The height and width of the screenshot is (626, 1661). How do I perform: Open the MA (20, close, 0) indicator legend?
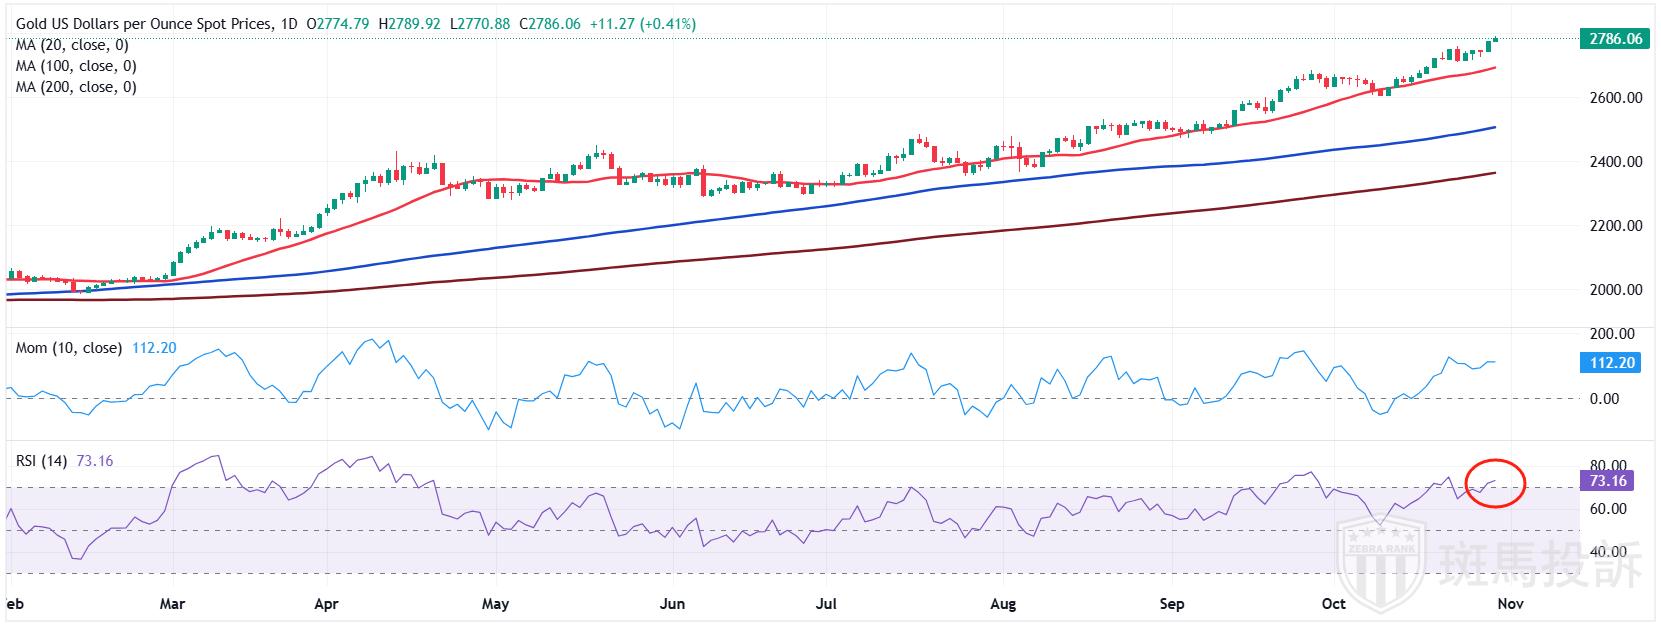72,45
